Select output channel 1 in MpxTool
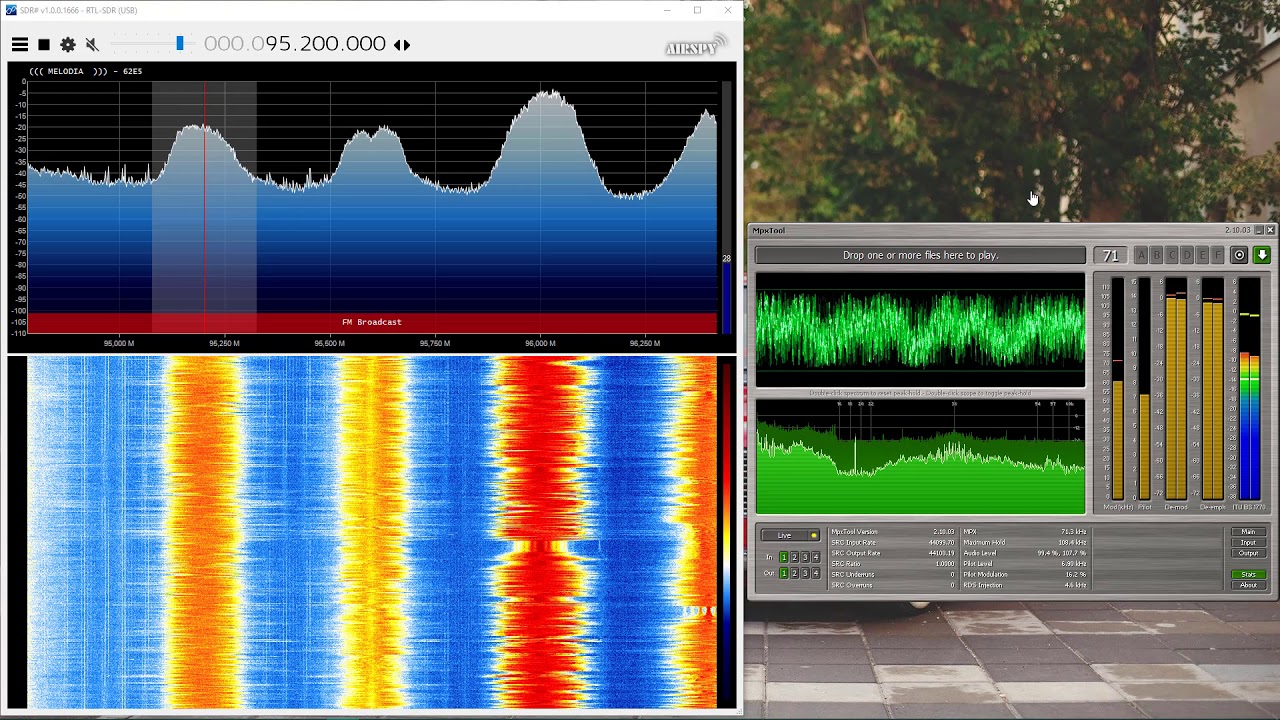Screen dimensions: 1280x720 pyautogui.click(x=784, y=573)
